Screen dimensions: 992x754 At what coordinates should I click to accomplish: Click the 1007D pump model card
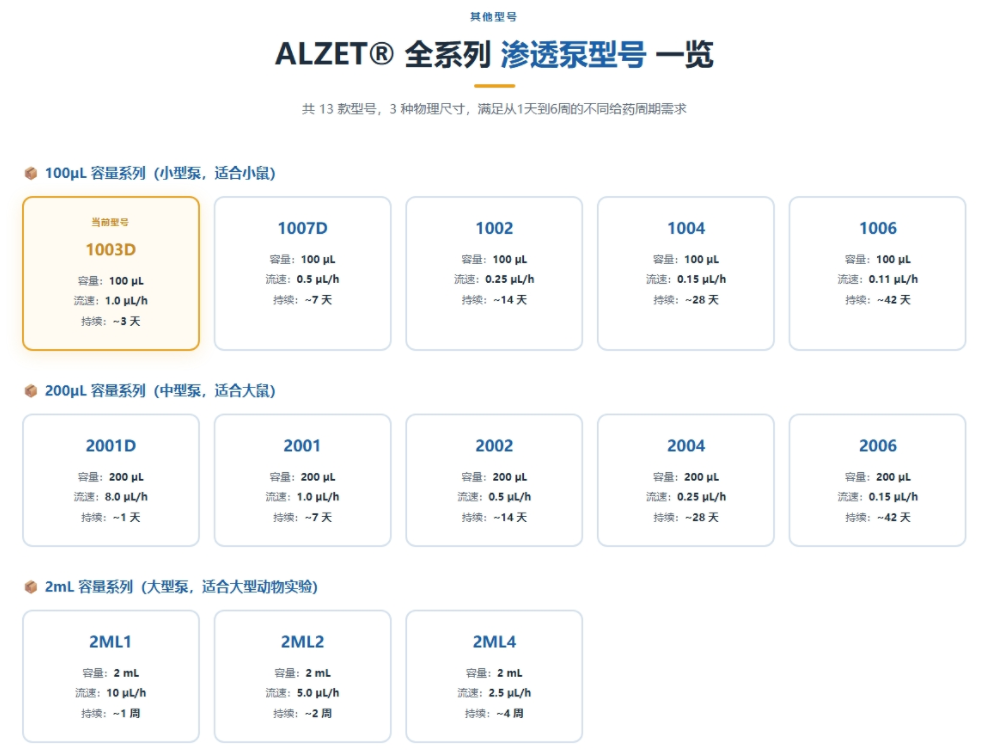(x=302, y=271)
